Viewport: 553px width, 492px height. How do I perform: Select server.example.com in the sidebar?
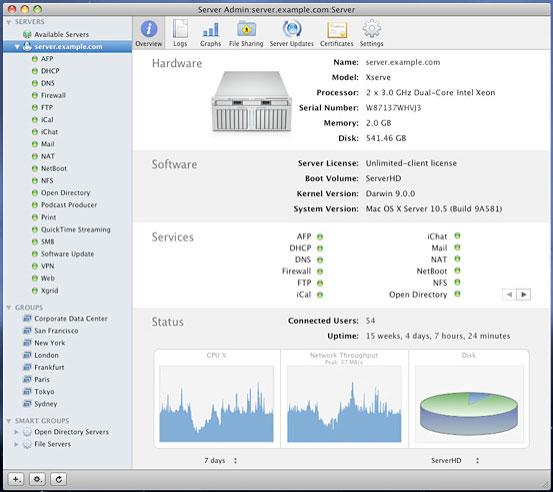(x=68, y=47)
